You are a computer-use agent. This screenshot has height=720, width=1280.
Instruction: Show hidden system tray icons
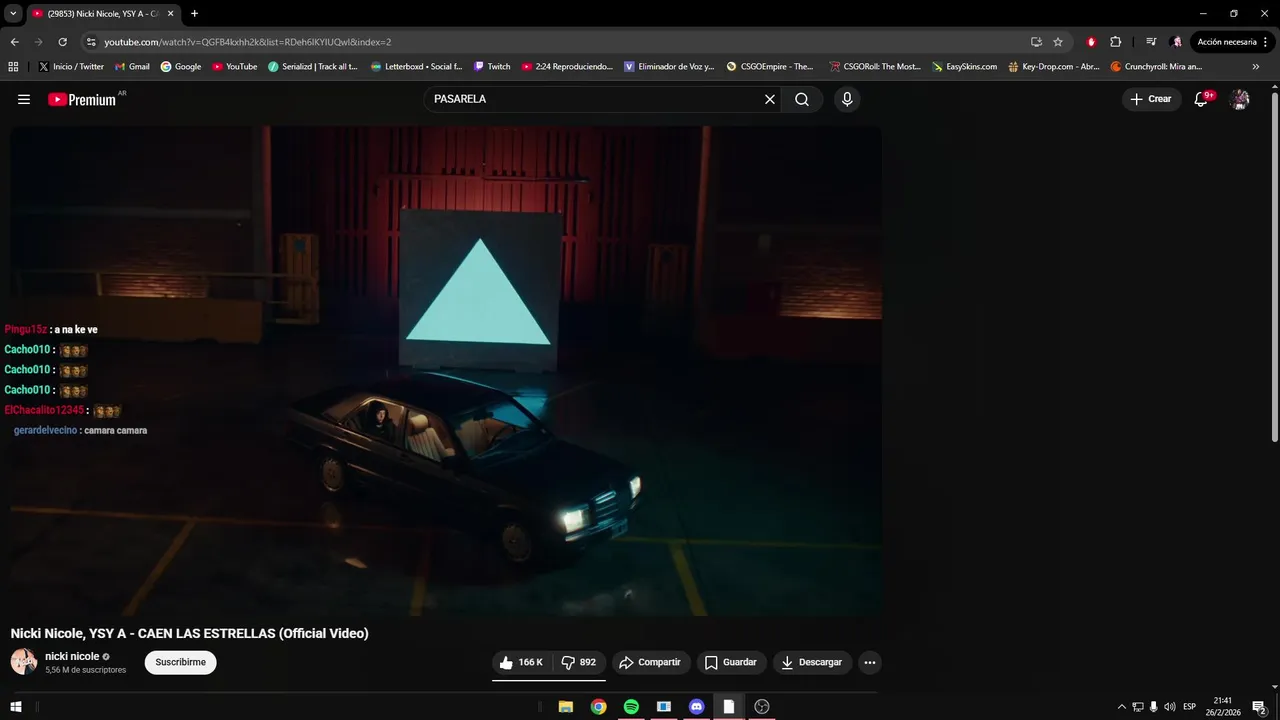click(x=1121, y=707)
